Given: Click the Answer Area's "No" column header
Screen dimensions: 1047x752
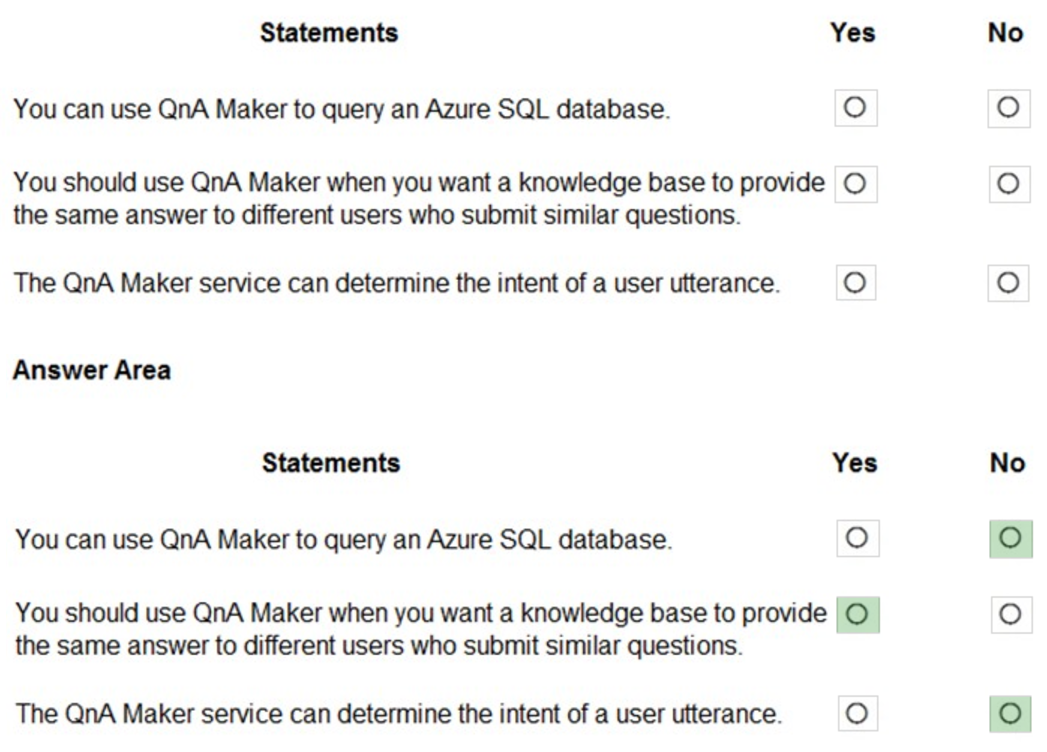Looking at the screenshot, I should pos(1007,463).
